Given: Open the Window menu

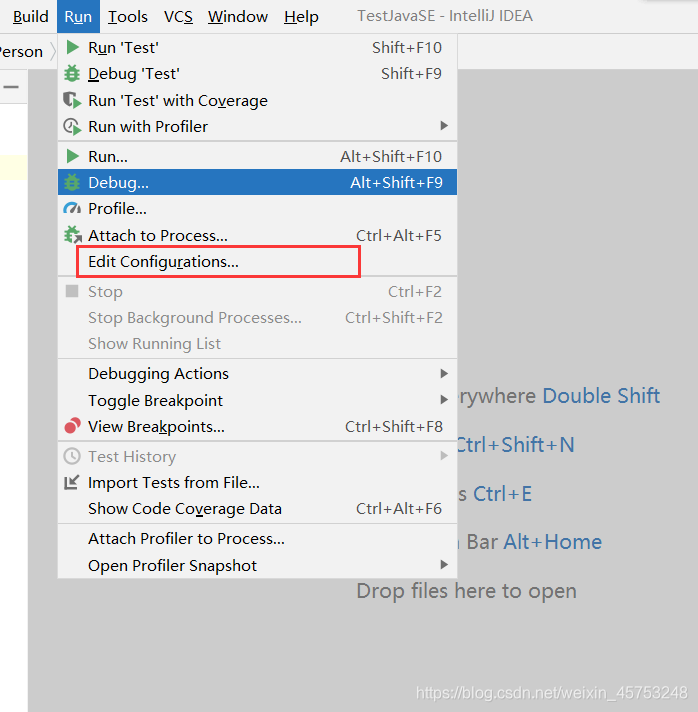Looking at the screenshot, I should pyautogui.click(x=238, y=16).
